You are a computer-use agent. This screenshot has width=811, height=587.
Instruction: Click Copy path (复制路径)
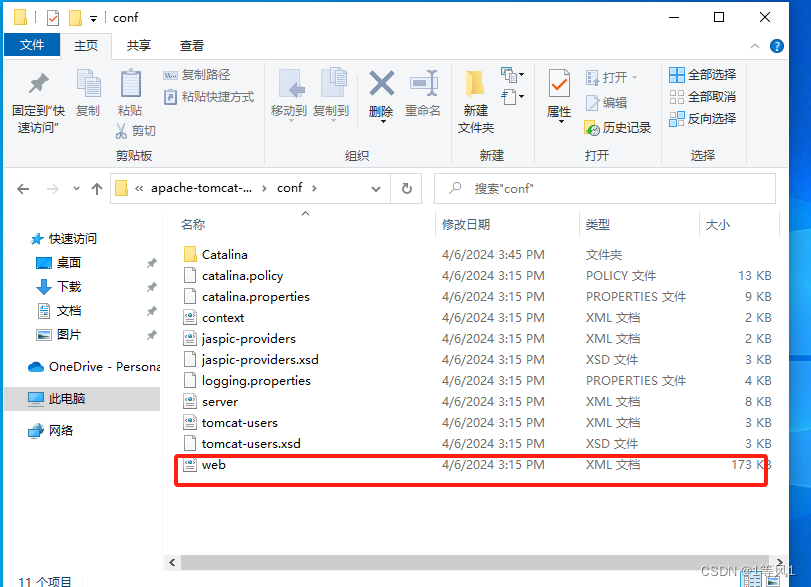coord(197,75)
